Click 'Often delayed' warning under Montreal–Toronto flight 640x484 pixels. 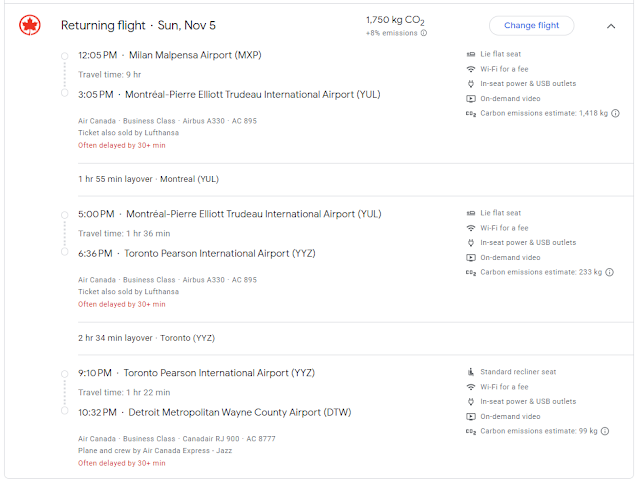point(122,304)
